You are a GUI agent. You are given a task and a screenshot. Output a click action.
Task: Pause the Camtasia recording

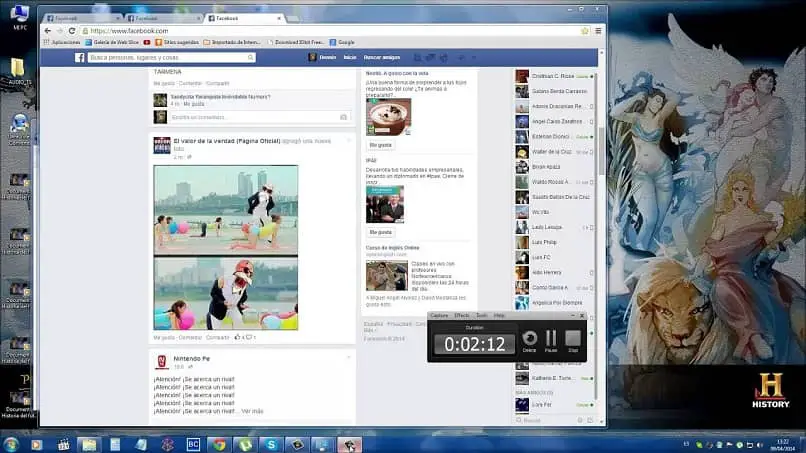pos(550,339)
